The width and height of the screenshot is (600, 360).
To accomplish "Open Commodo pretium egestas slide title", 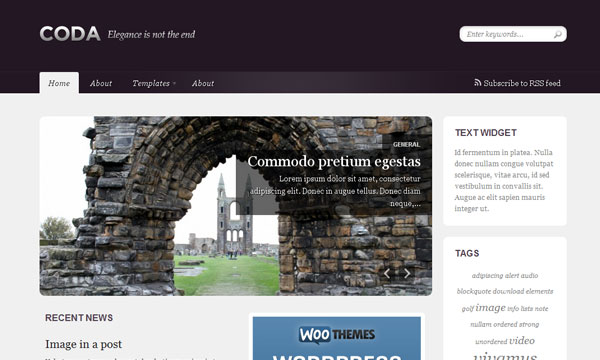I will point(334,161).
